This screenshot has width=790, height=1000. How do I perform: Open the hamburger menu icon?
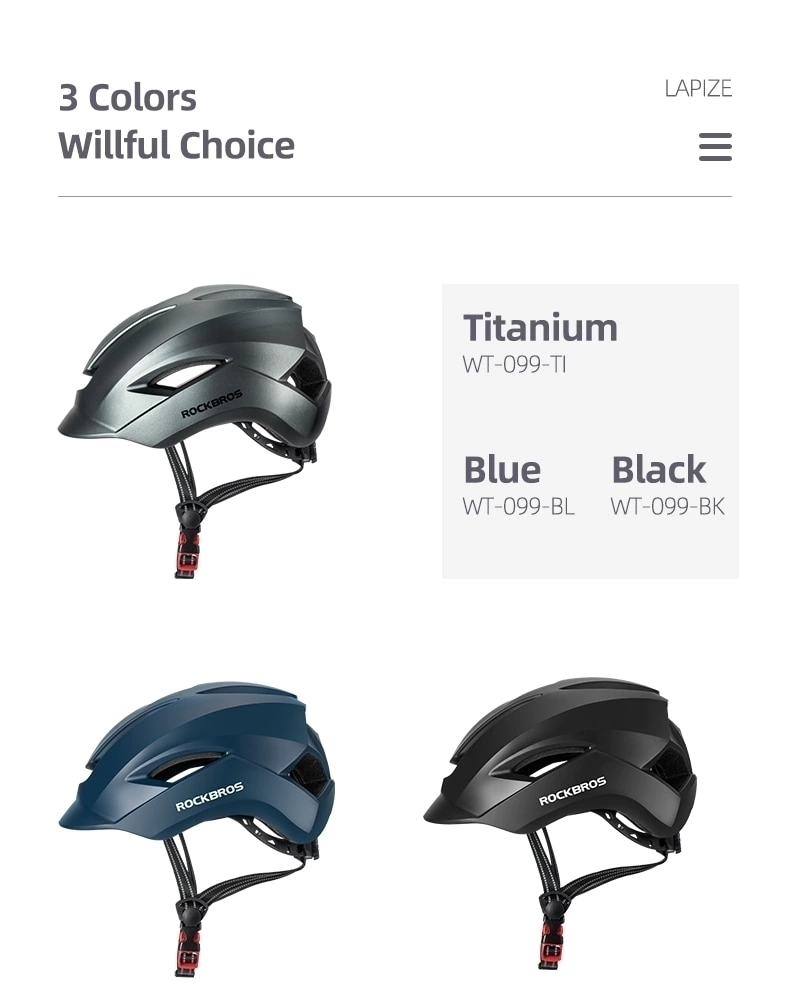(715, 147)
